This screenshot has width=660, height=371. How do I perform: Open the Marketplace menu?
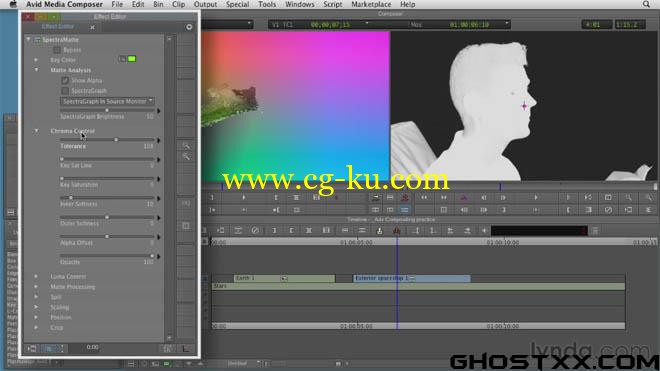tap(371, 4)
